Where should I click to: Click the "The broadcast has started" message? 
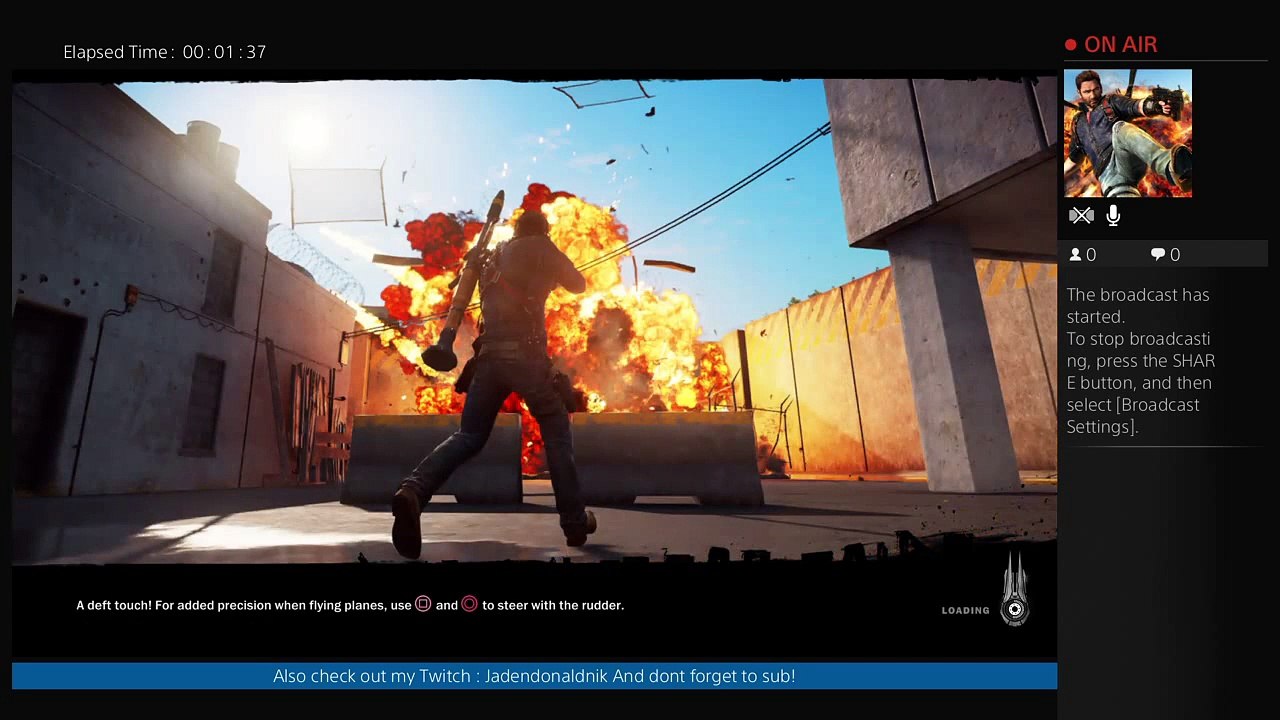point(1138,305)
